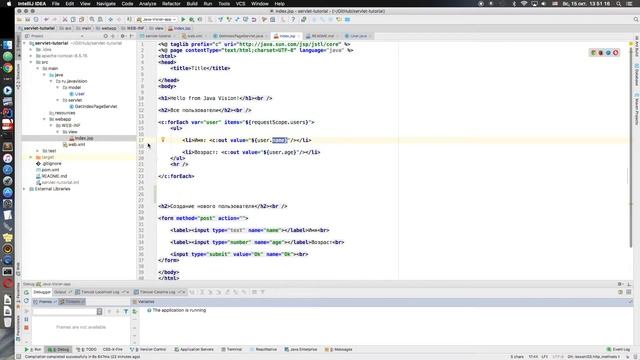Open the VCS menu
This screenshot has height=360, width=640.
241,4
